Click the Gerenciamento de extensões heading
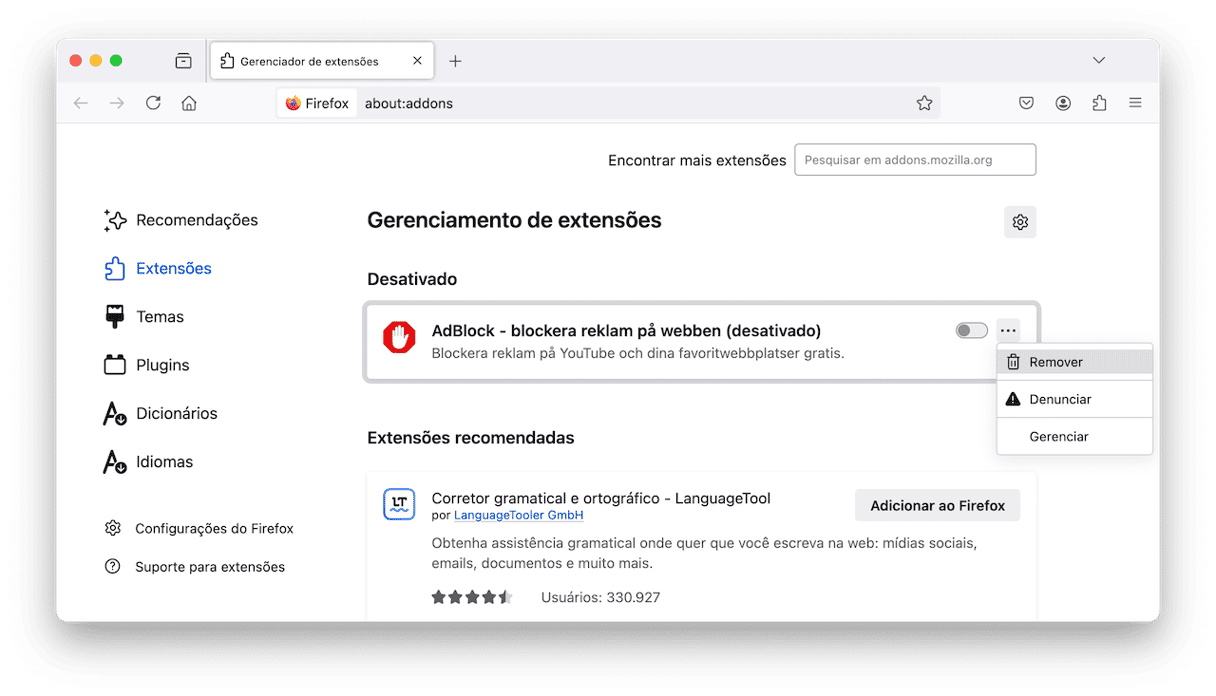The width and height of the screenshot is (1216, 696). 514,220
